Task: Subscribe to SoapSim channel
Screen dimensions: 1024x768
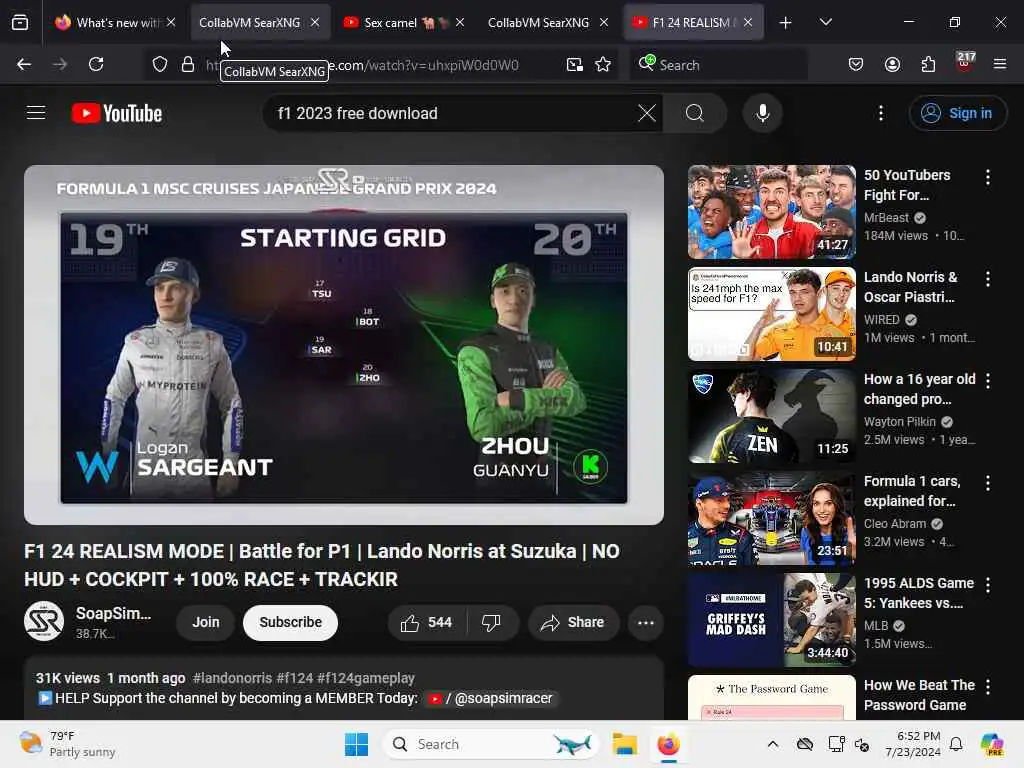Action: click(x=291, y=623)
